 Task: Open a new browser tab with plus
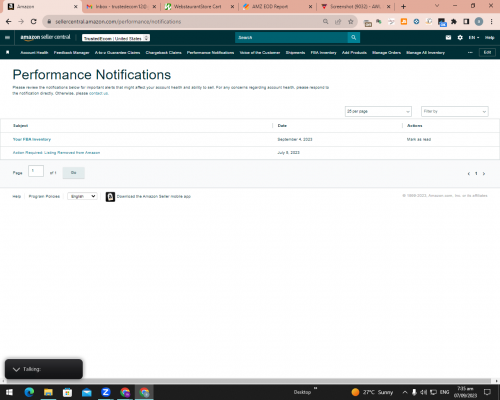click(x=403, y=6)
